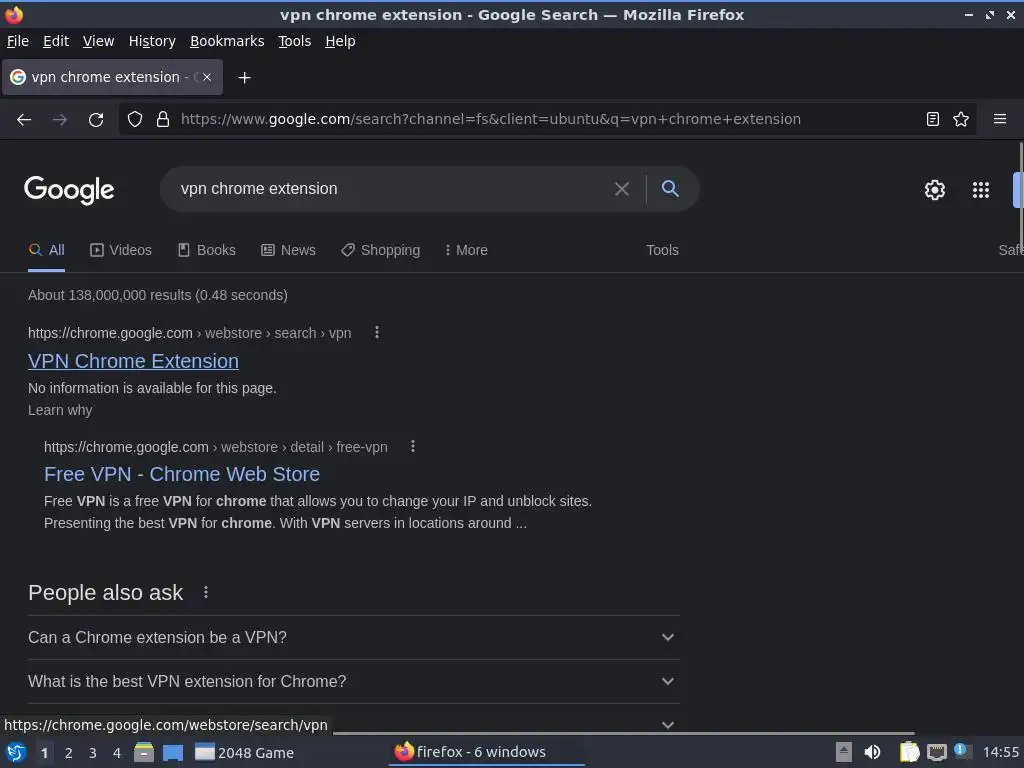Open file manager from taskbar
Viewport: 1024px width, 768px height.
click(144, 752)
